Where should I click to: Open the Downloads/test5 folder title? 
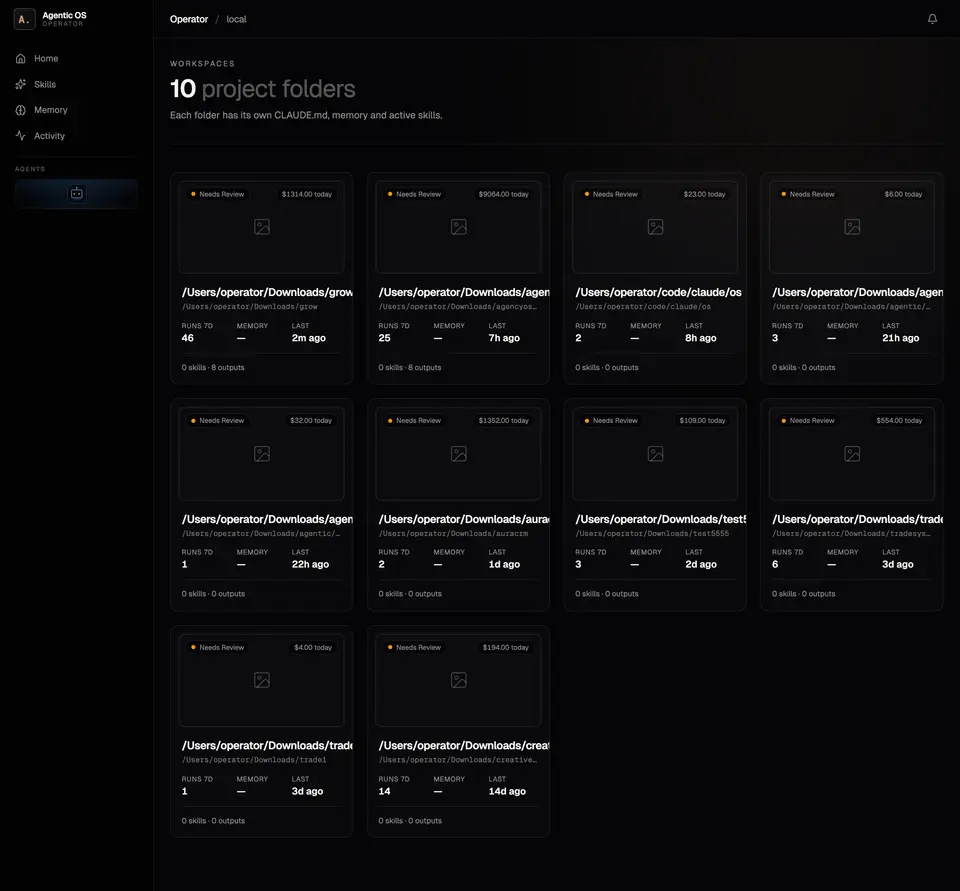point(661,519)
